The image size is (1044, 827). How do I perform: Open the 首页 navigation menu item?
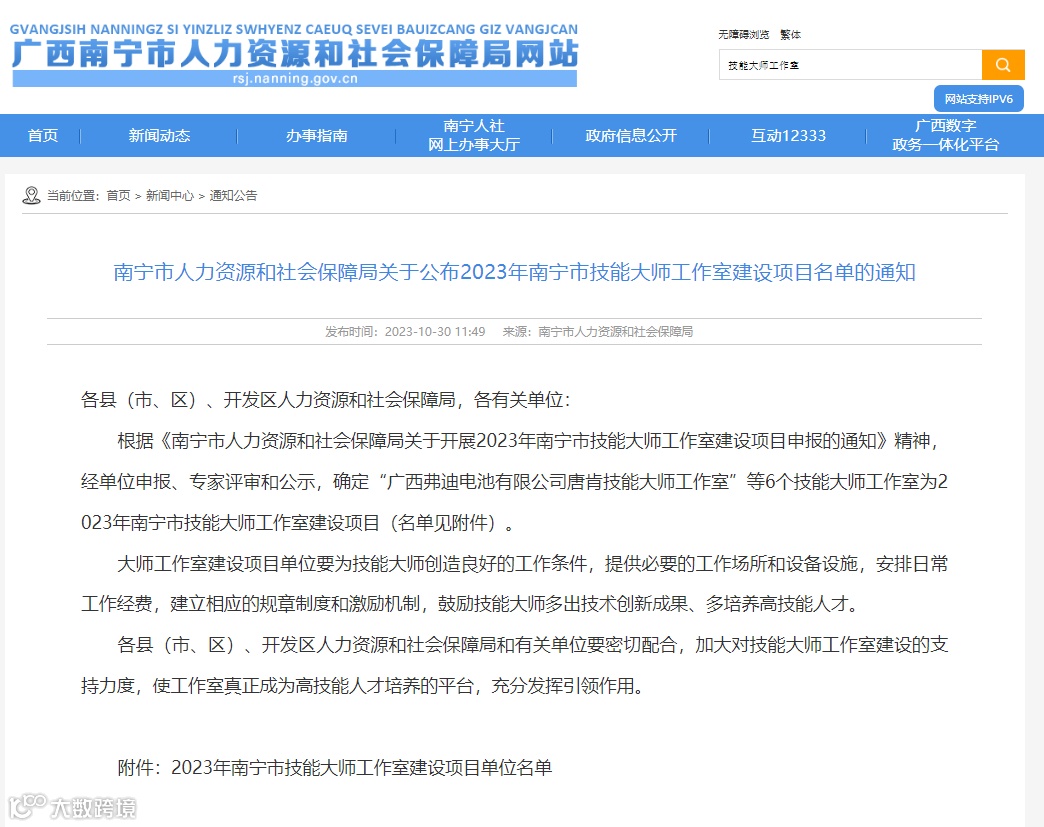43,136
